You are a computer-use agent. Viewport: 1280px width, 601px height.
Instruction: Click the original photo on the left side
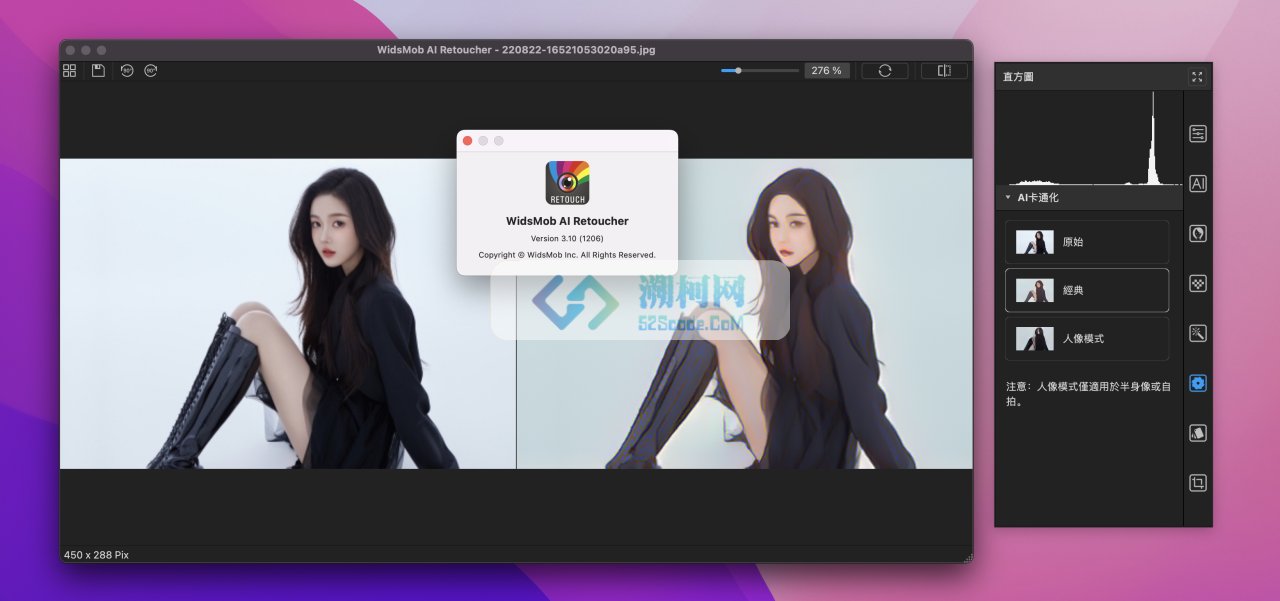tap(288, 313)
